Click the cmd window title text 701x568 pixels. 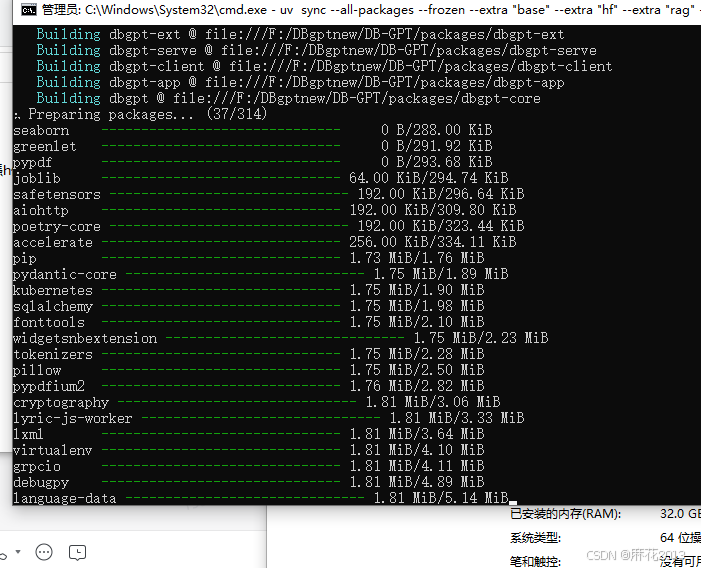point(371,10)
